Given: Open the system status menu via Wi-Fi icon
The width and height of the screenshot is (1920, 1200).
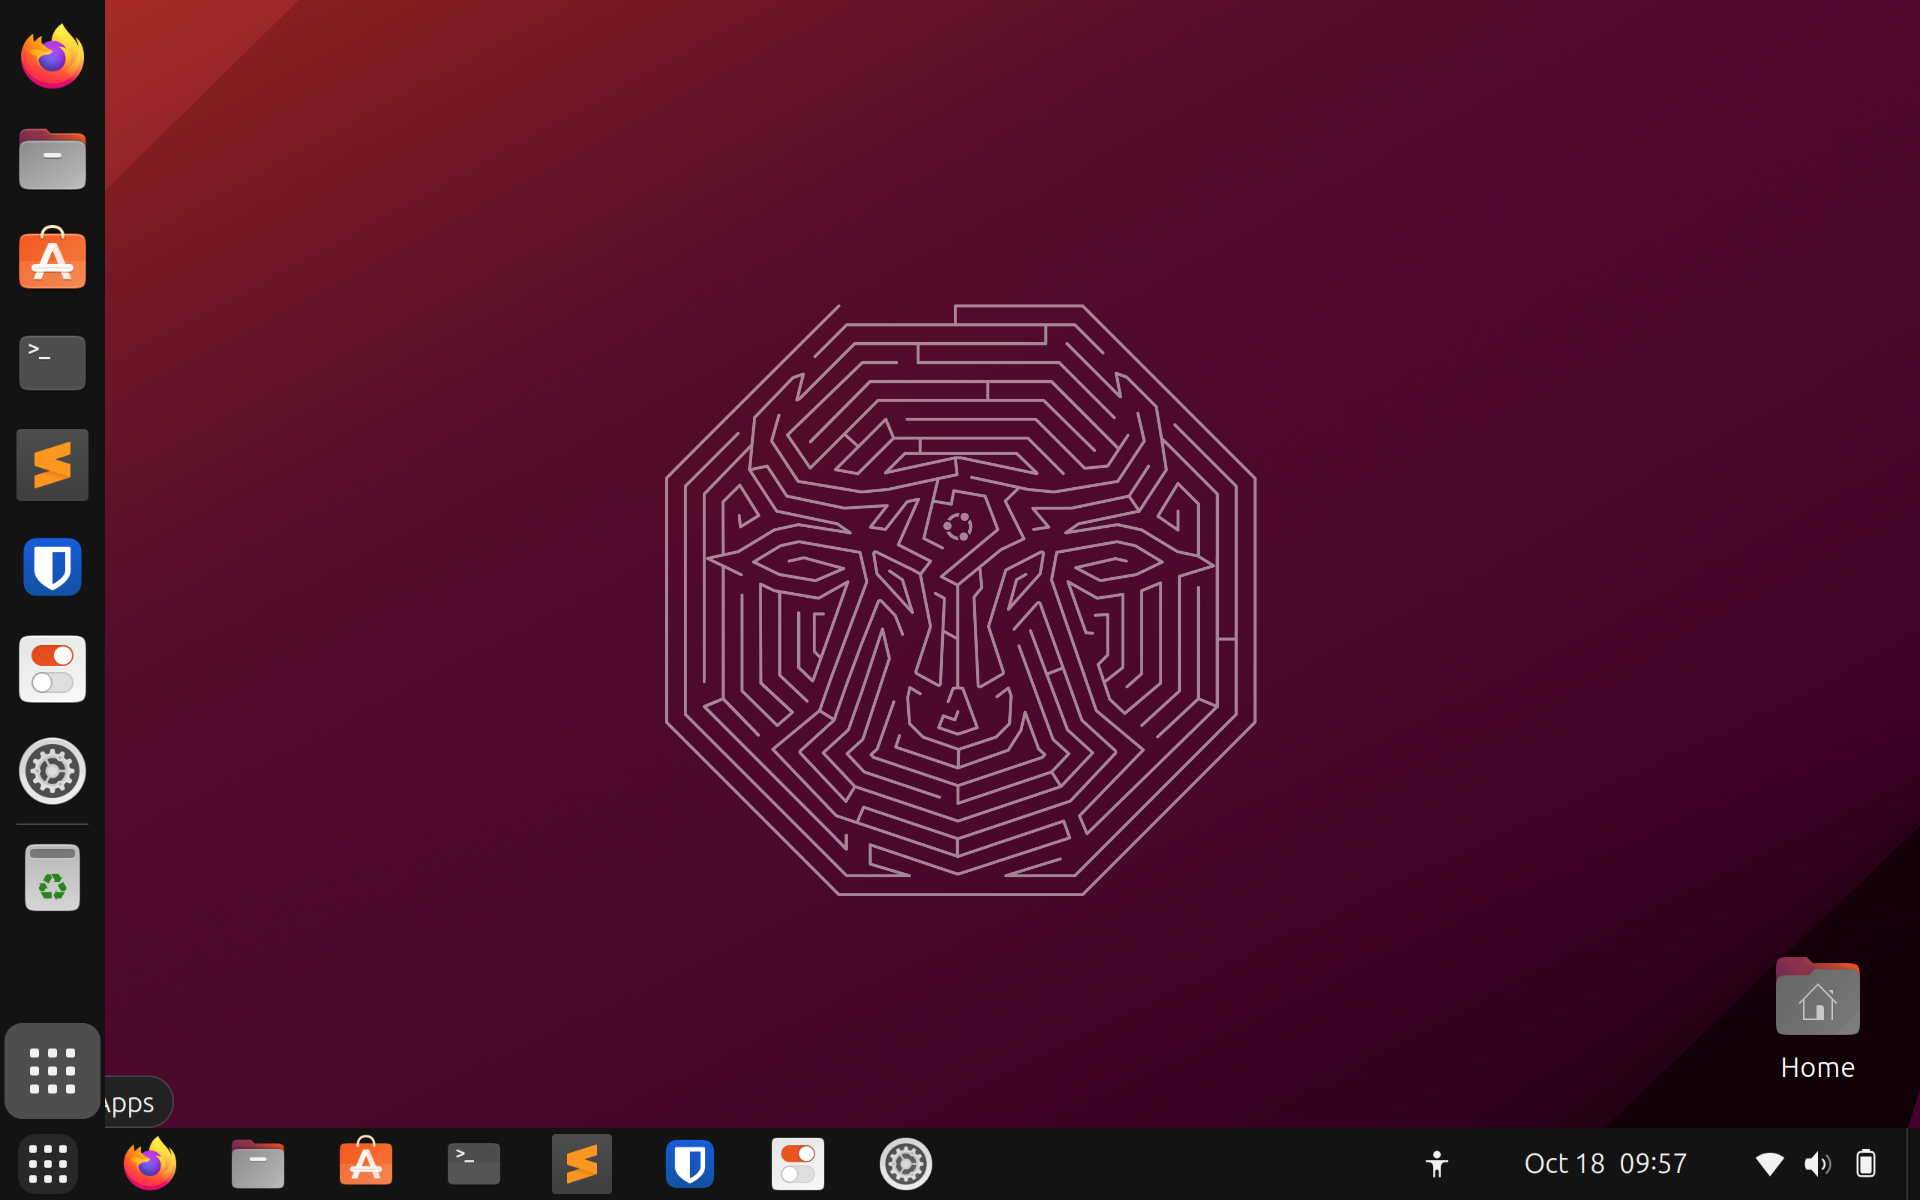Looking at the screenshot, I should coord(1769,1163).
